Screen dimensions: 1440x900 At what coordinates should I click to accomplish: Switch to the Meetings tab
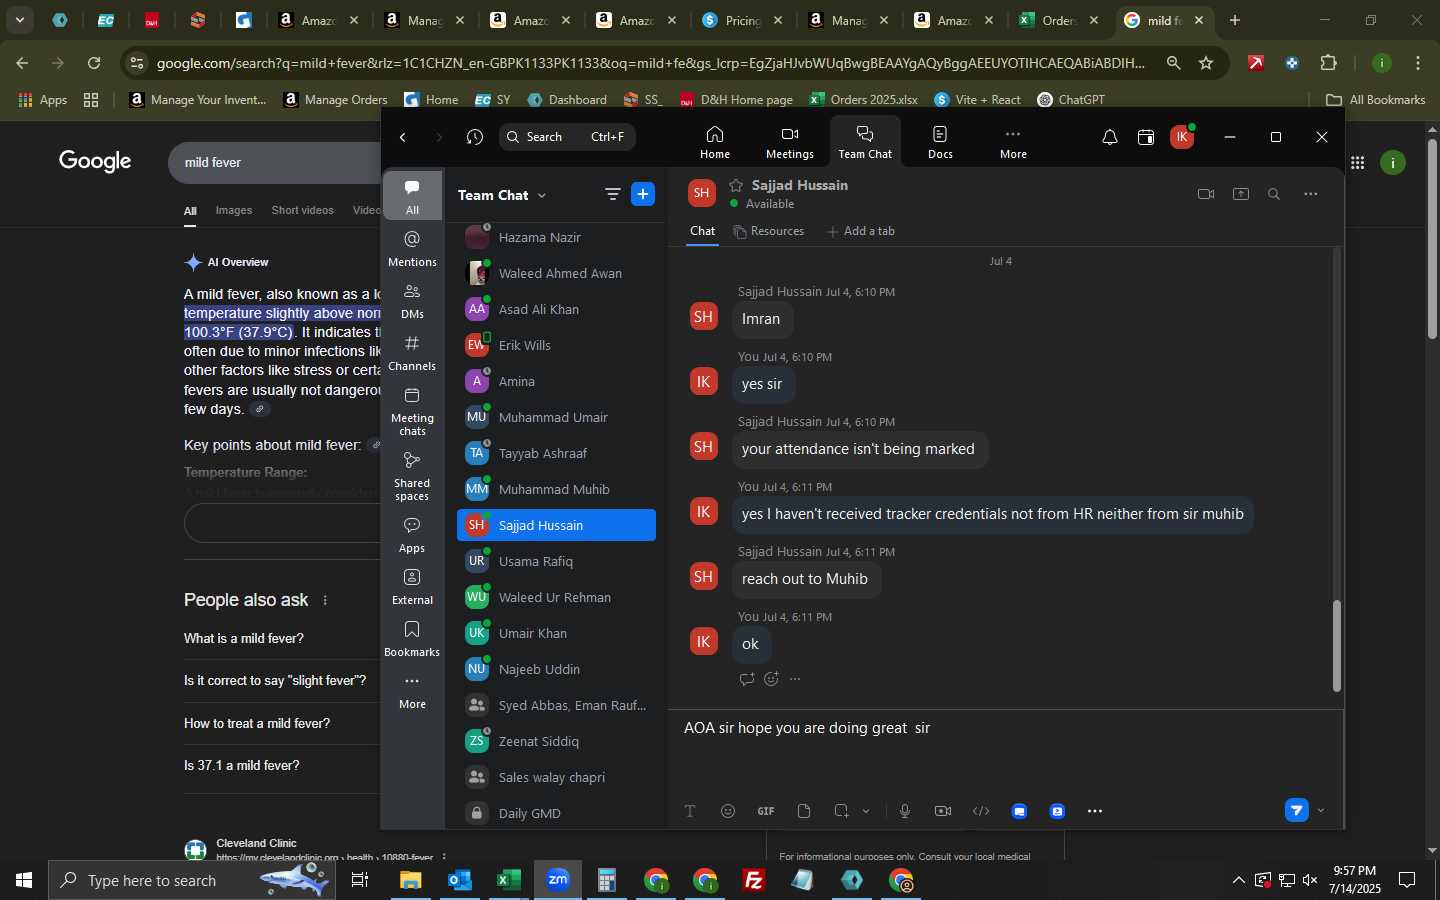point(789,142)
